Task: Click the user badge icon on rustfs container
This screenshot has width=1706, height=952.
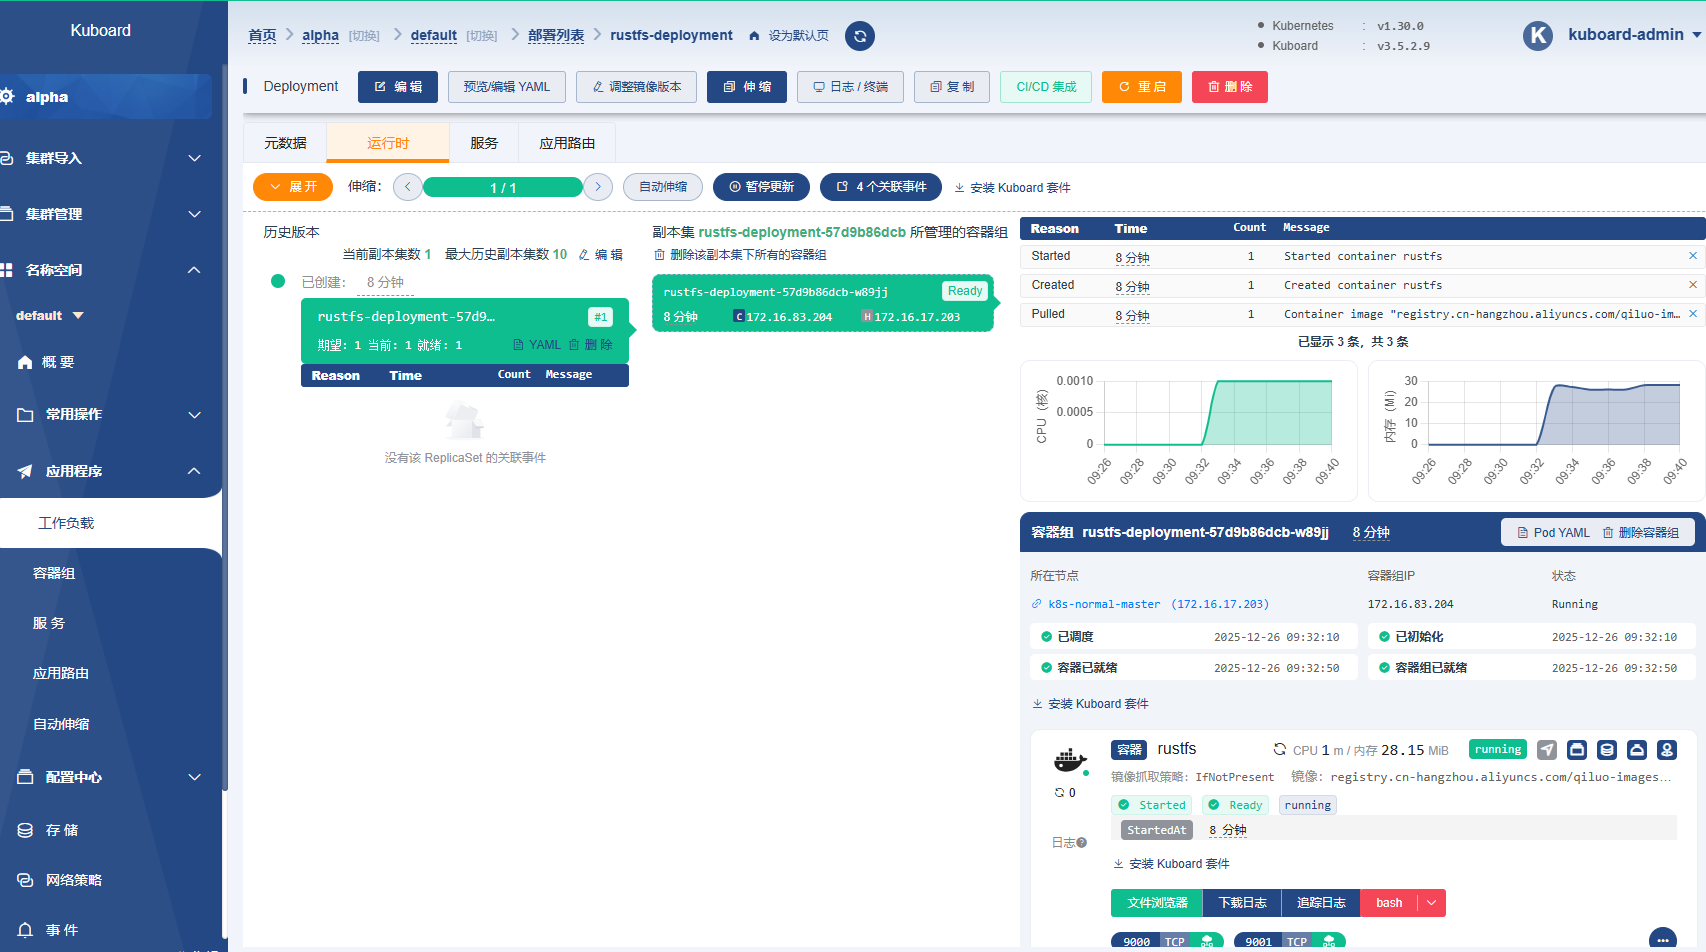Action: (1667, 749)
